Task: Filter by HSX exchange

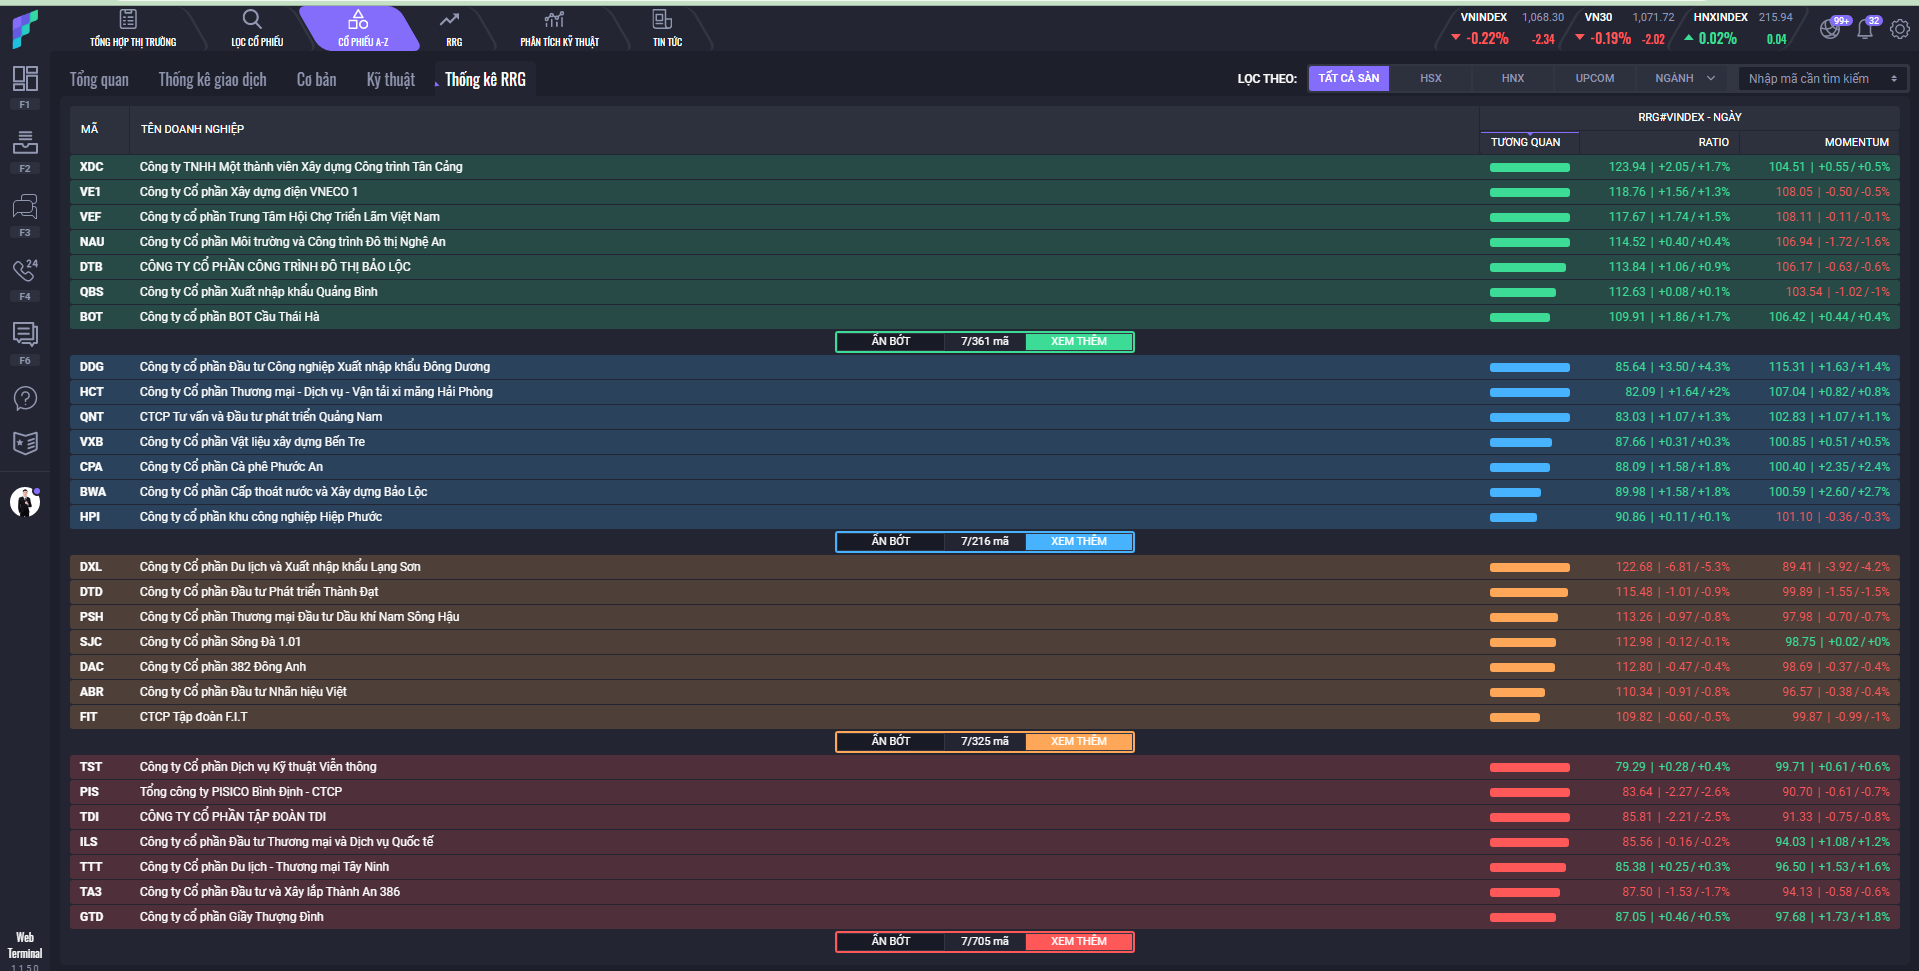Action: pos(1430,78)
